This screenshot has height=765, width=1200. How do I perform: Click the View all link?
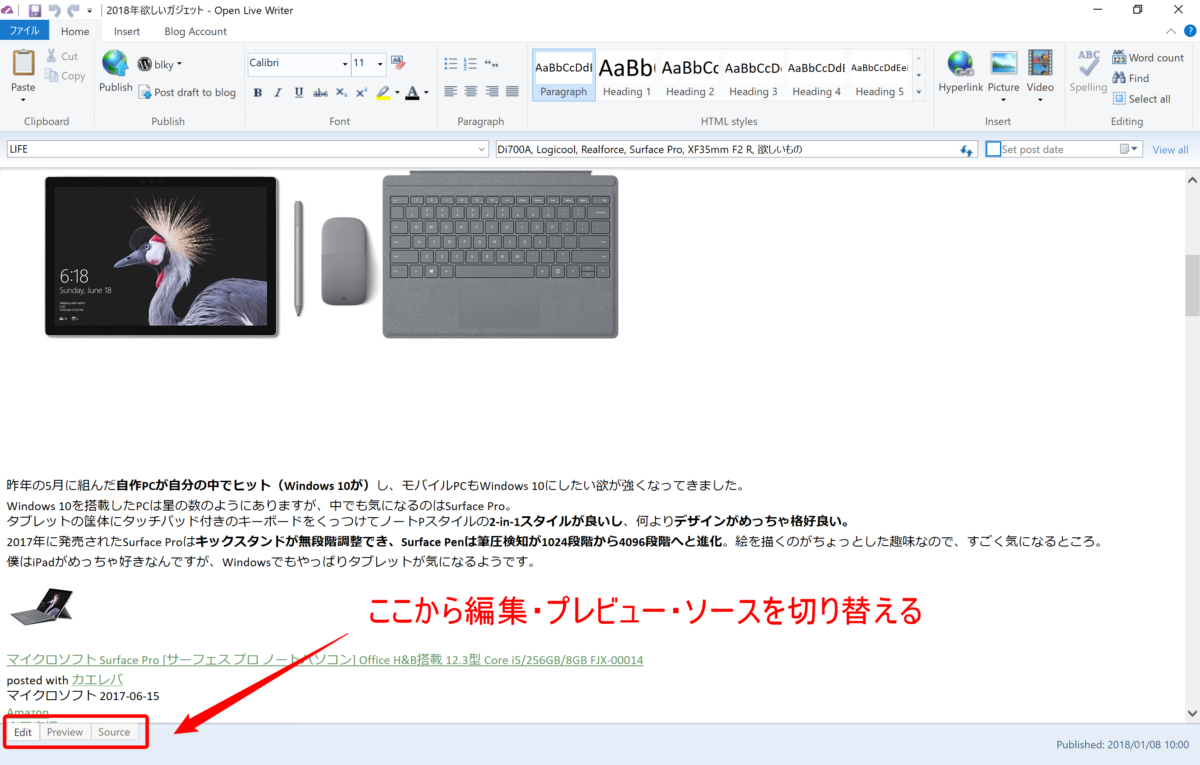coord(1170,150)
